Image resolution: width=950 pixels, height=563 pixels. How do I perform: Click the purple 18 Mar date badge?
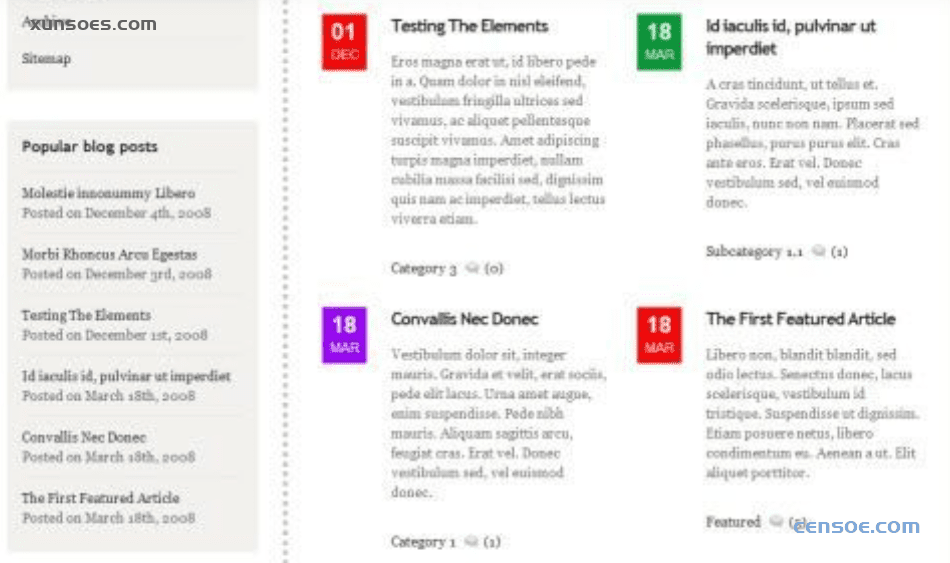pos(344,335)
